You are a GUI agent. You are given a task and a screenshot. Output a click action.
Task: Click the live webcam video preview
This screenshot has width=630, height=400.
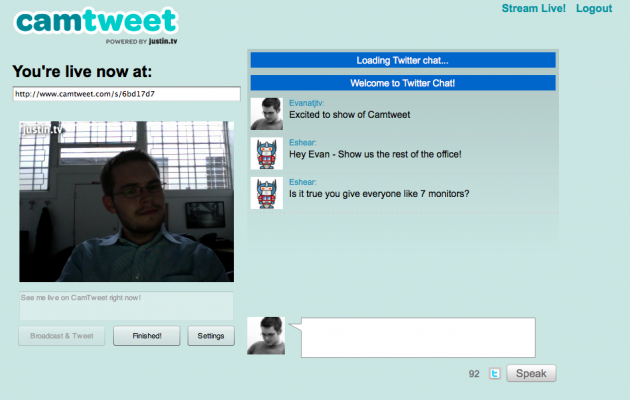click(127, 202)
